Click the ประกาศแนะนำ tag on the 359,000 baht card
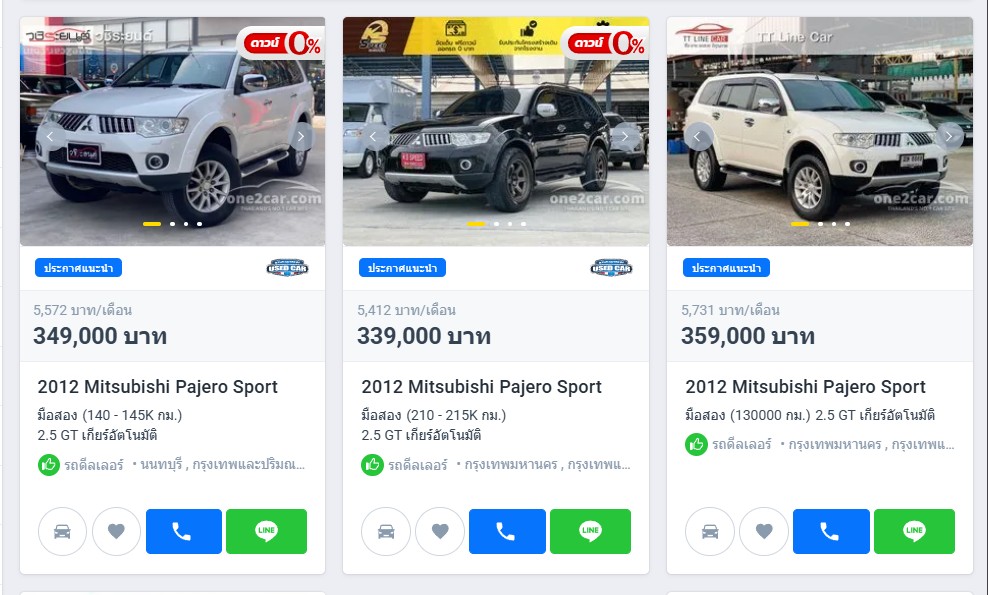Viewport: 988px width, 595px height. (x=726, y=268)
